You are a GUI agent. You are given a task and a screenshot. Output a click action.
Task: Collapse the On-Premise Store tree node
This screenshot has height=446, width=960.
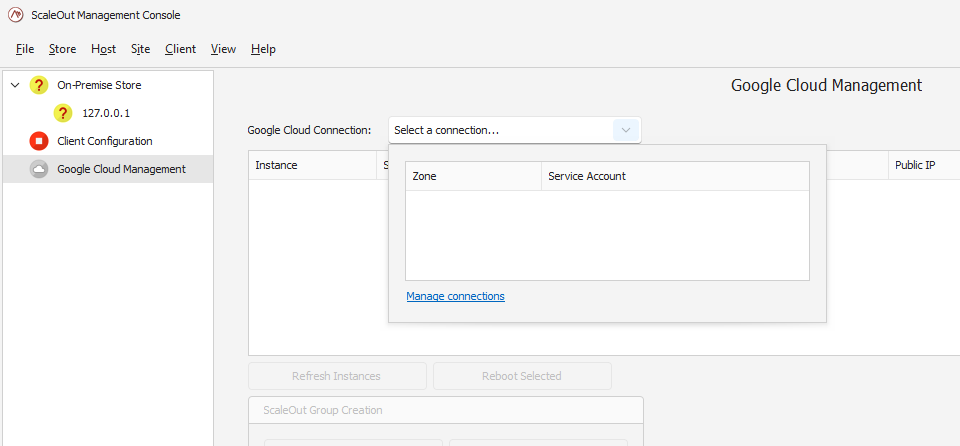pos(15,85)
